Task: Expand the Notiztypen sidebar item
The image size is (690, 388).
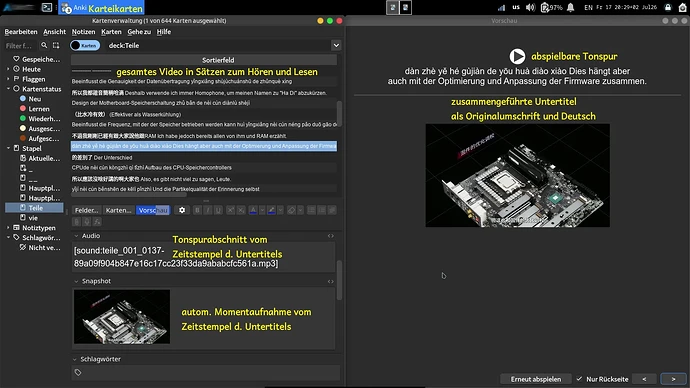Action: (x=8, y=228)
